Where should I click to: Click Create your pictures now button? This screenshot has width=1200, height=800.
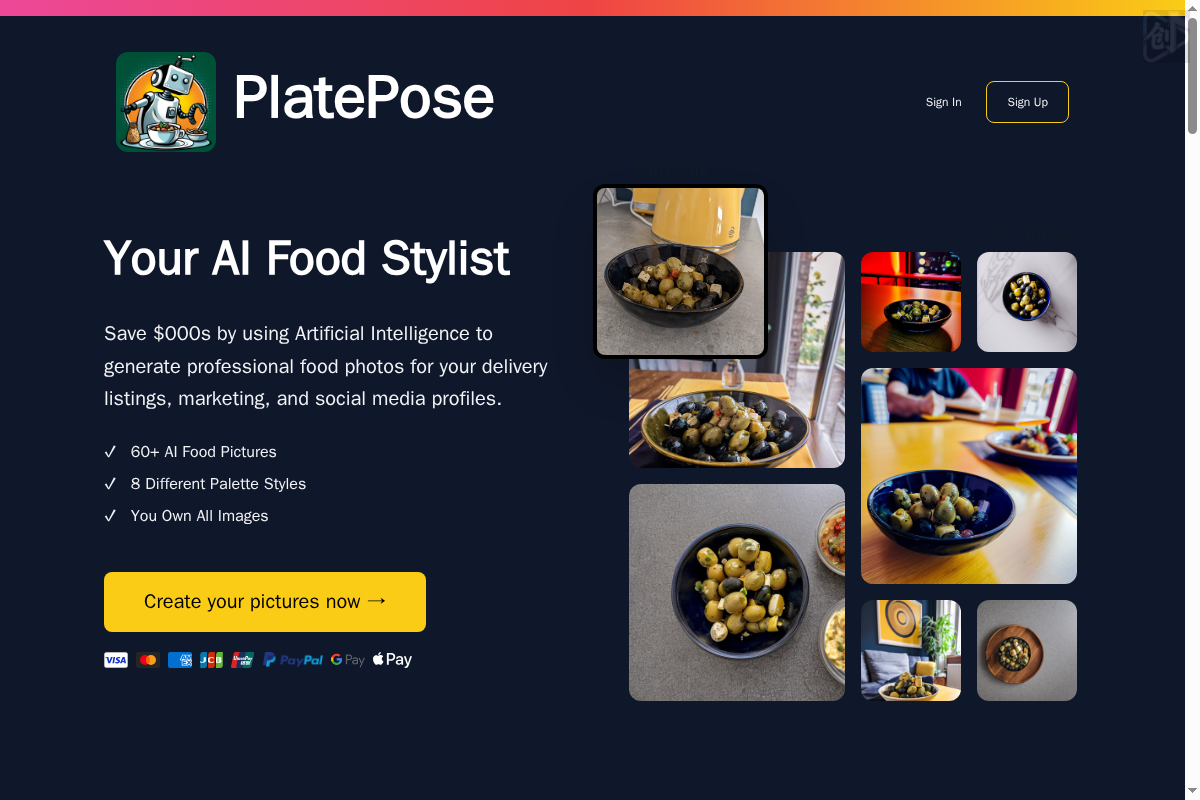point(265,602)
